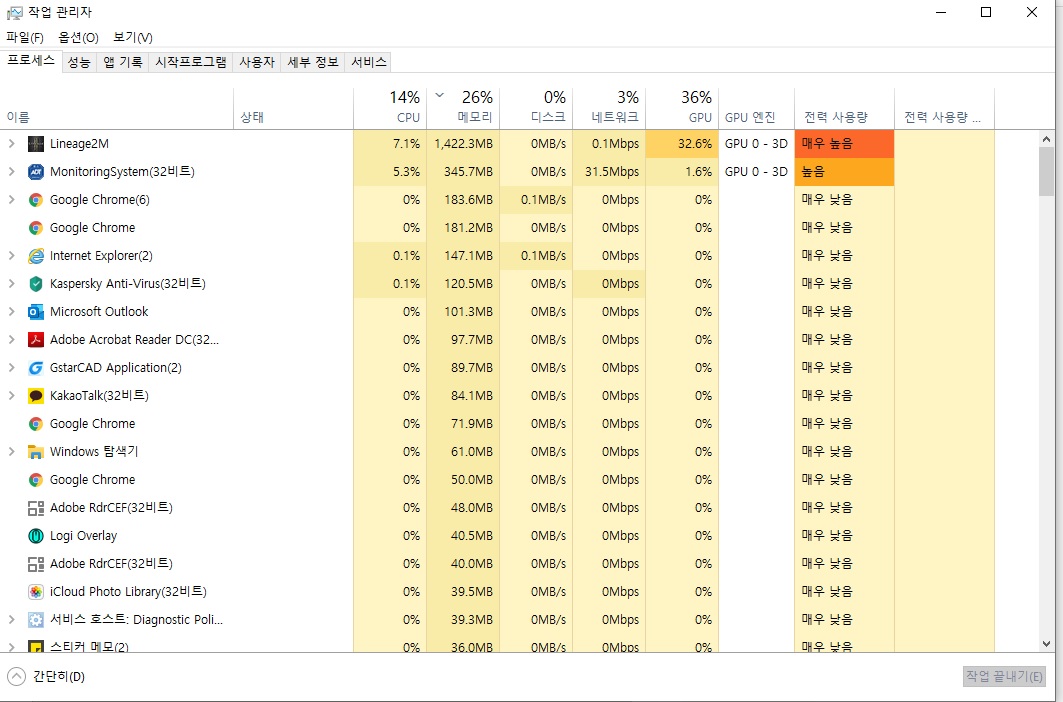Expand the Windows 탐색기 group
1063x702 pixels.
point(12,452)
